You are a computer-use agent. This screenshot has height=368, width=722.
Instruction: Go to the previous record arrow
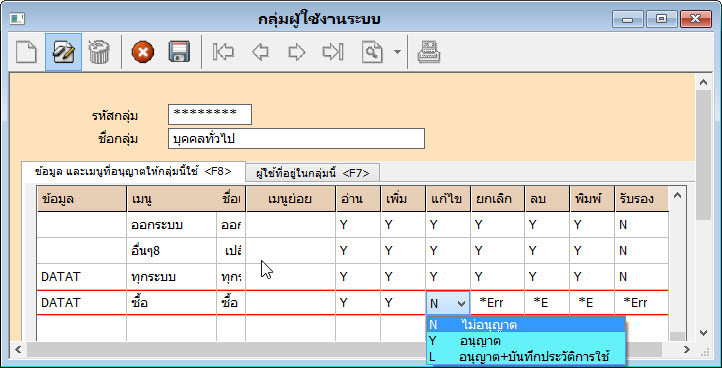point(260,52)
